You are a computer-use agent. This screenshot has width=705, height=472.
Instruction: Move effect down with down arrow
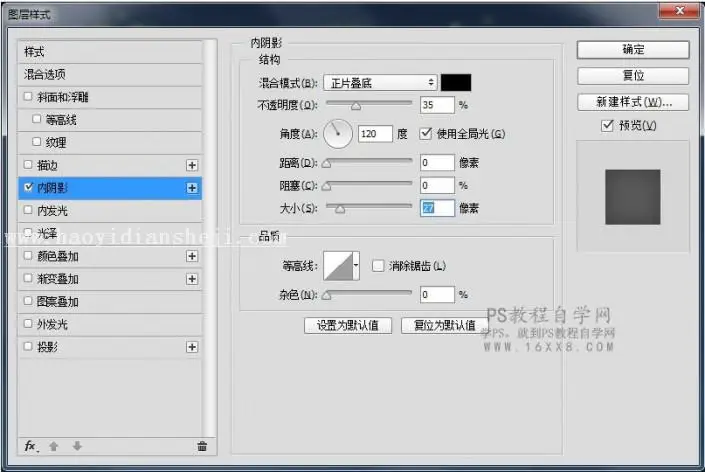77,446
